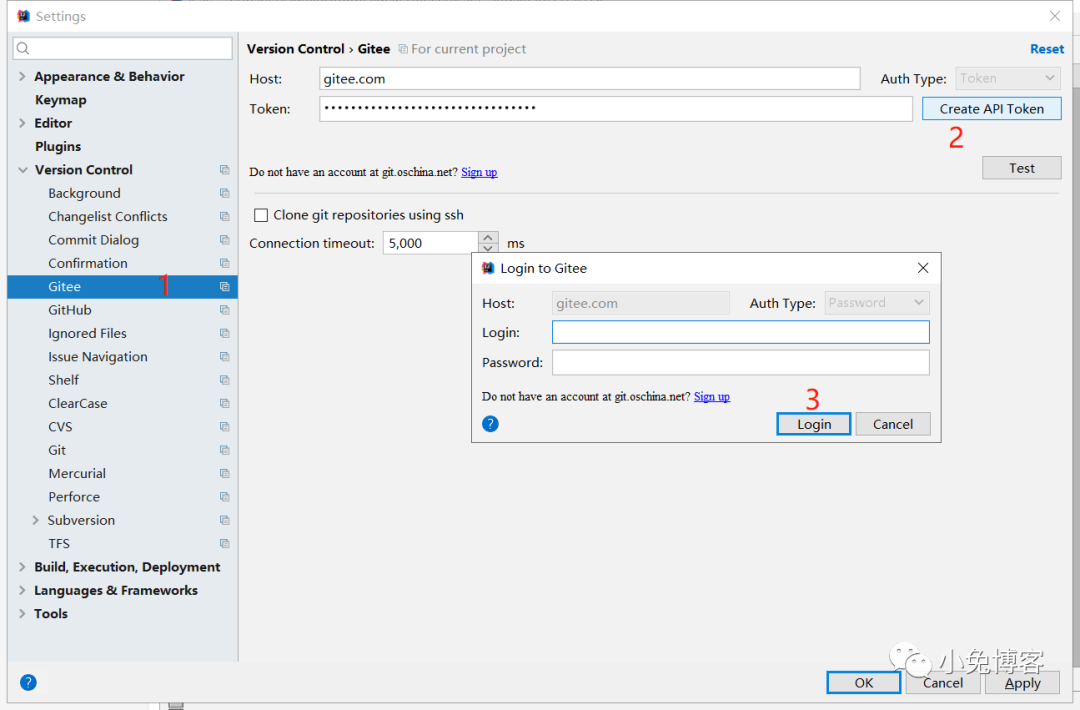
Task: Click Sign up link in Settings panel
Action: click(x=479, y=172)
